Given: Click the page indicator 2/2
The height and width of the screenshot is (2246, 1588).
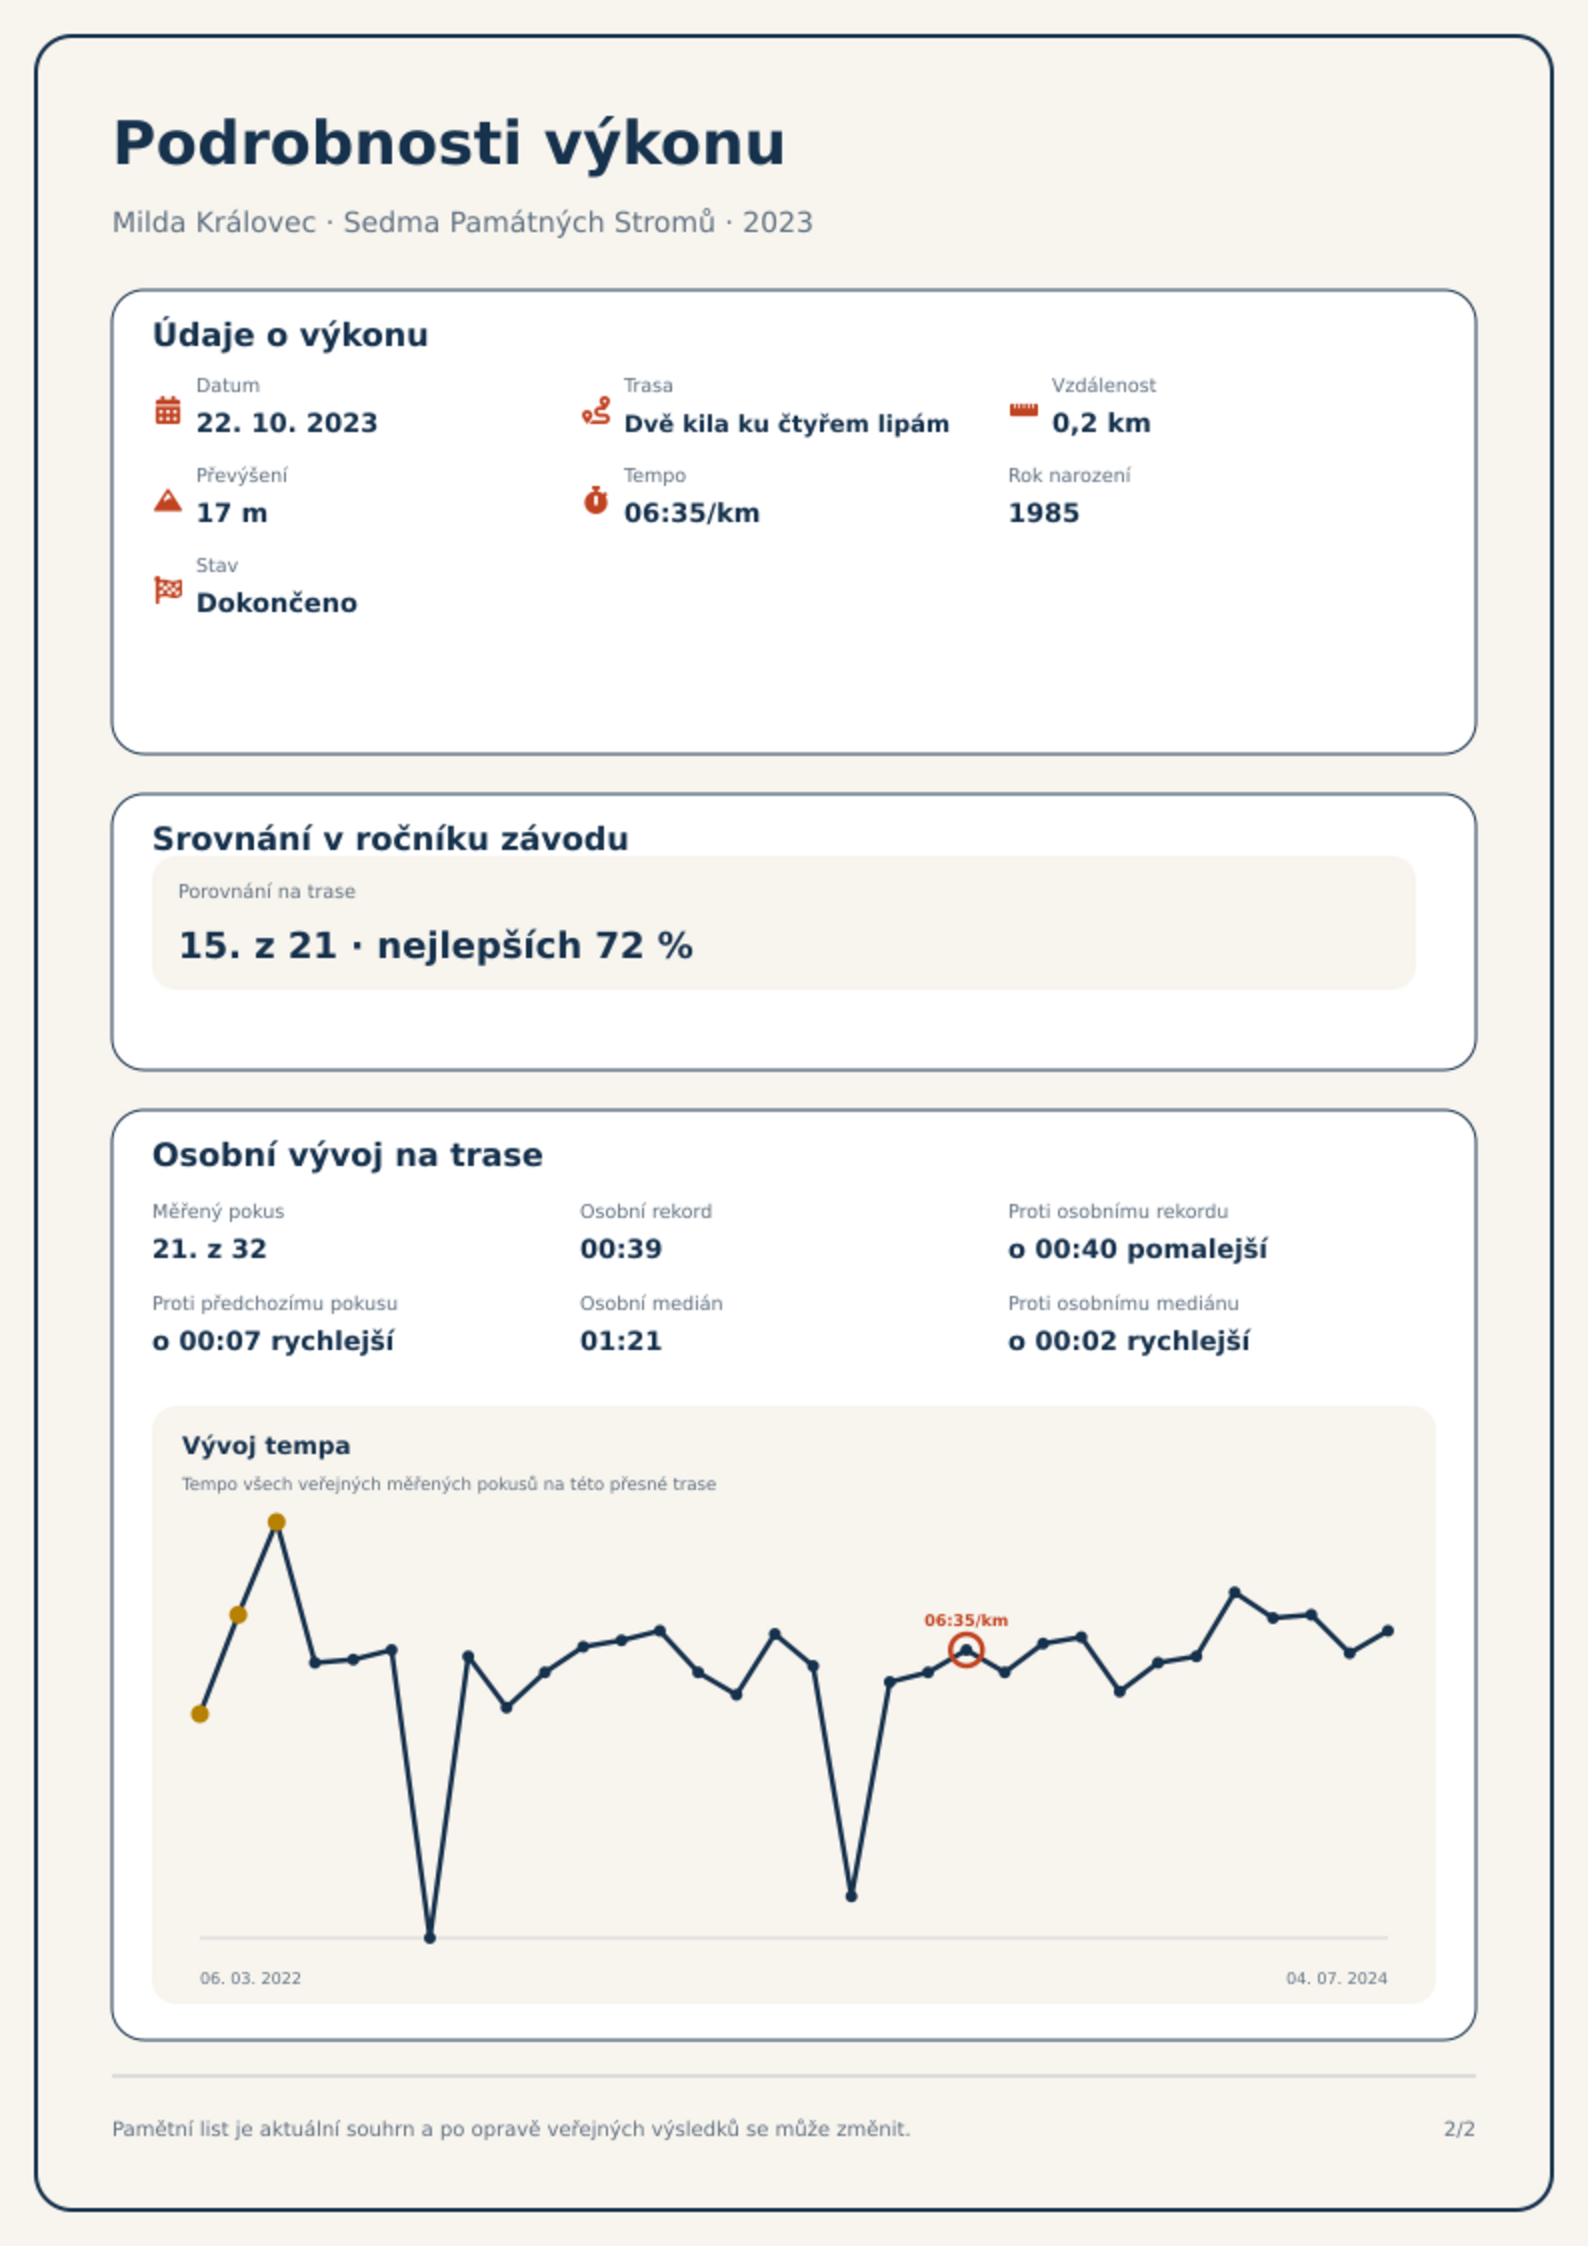Looking at the screenshot, I should tap(1459, 2129).
